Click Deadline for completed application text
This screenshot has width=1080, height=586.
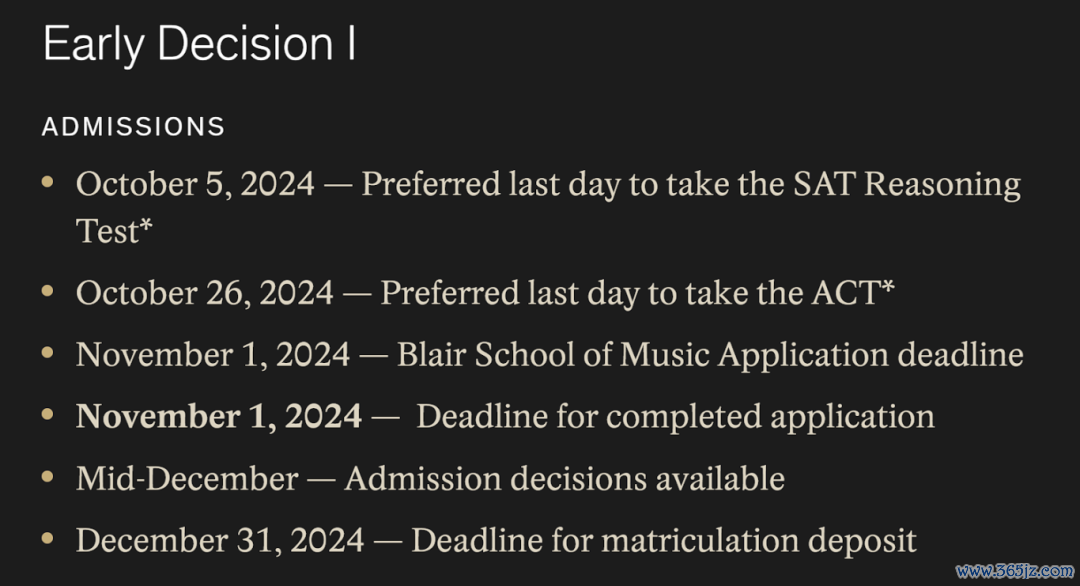pyautogui.click(x=676, y=417)
